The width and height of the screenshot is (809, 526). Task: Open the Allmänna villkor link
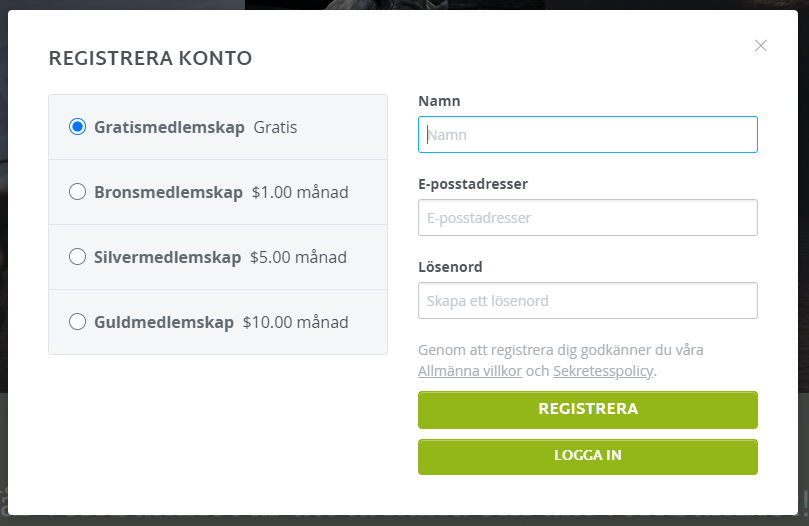tap(470, 371)
